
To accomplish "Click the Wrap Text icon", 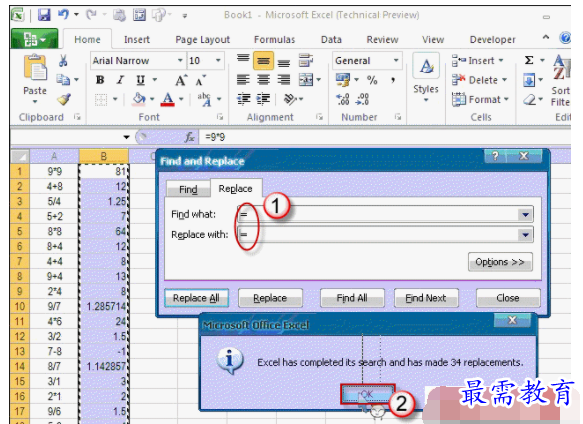I will tap(306, 60).
